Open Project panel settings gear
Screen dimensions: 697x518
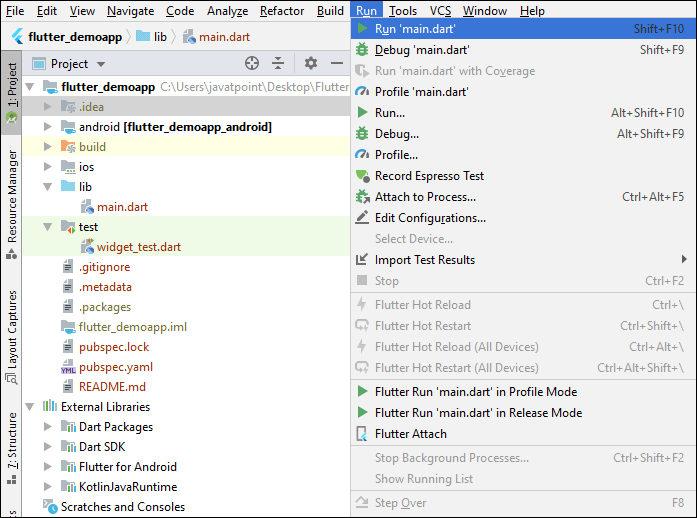(x=311, y=63)
